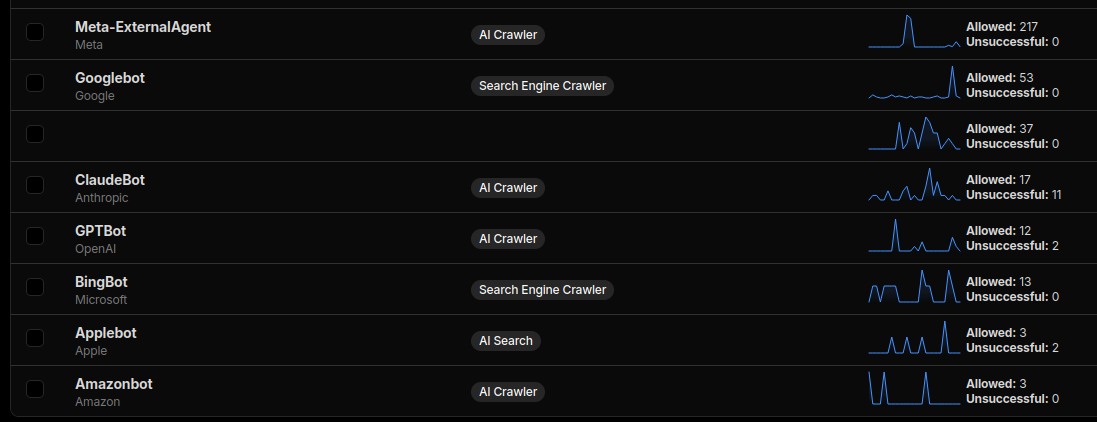
Task: Open the Googlebot entry name
Action: [x=110, y=78]
